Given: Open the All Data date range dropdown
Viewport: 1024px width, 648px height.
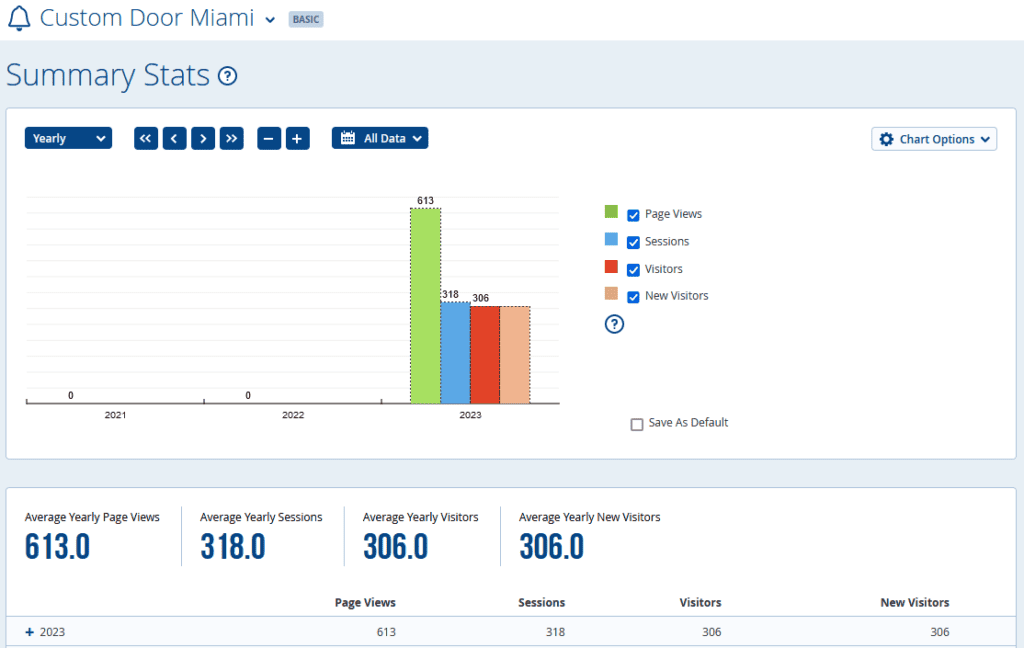Looking at the screenshot, I should tap(380, 139).
